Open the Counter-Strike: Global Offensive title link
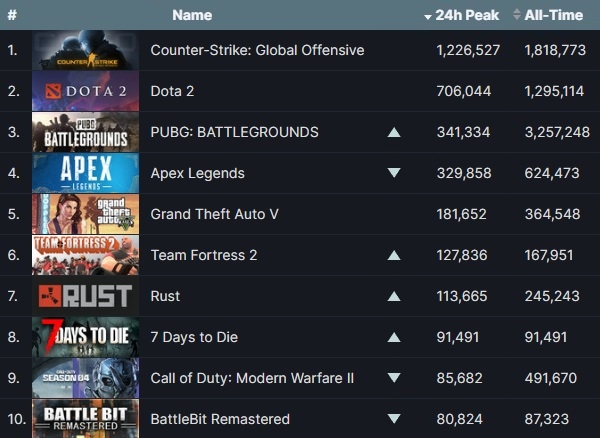This screenshot has width=600, height=438. click(x=257, y=50)
